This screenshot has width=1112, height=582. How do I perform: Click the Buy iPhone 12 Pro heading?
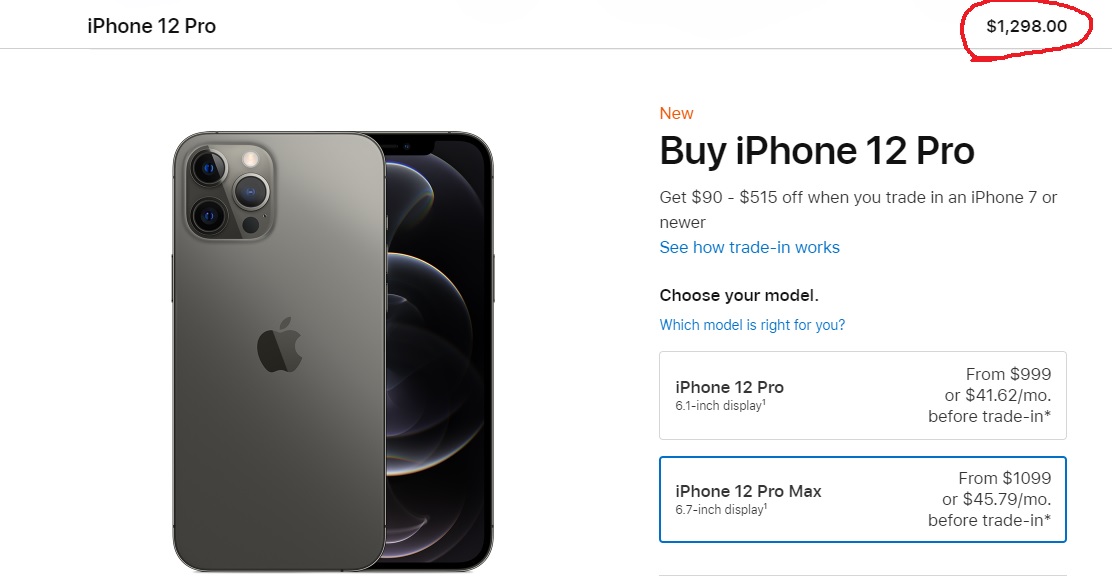[x=817, y=151]
